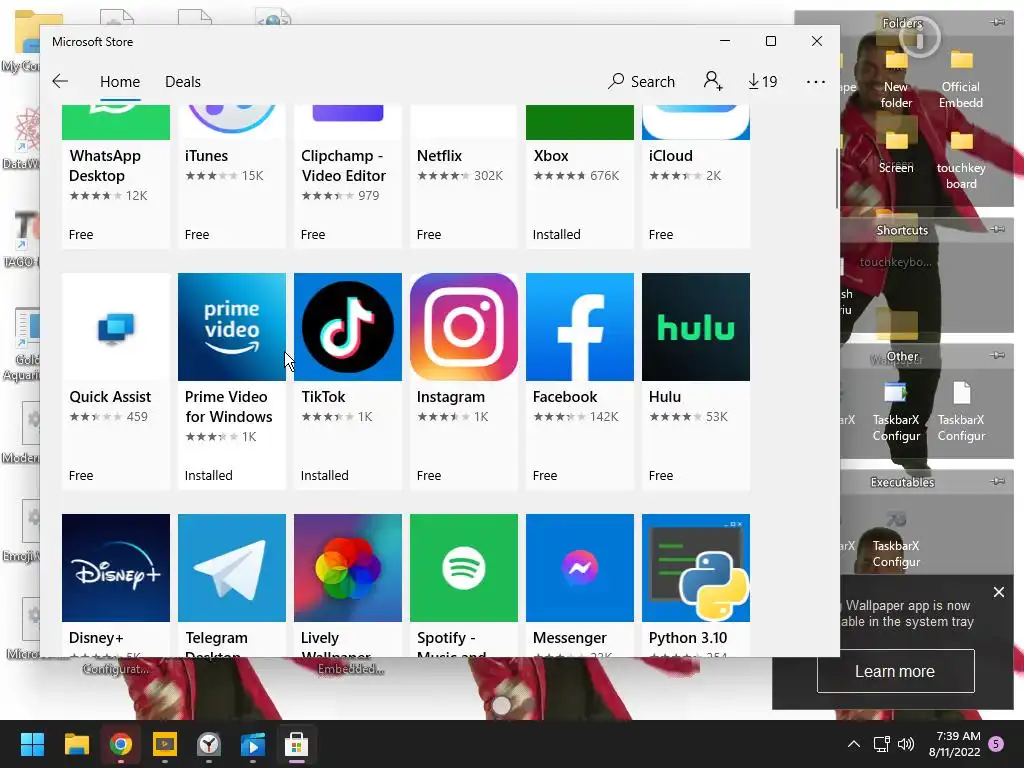Click the Store content vertical scrollbar
This screenshot has width=1024, height=768.
pos(837,178)
